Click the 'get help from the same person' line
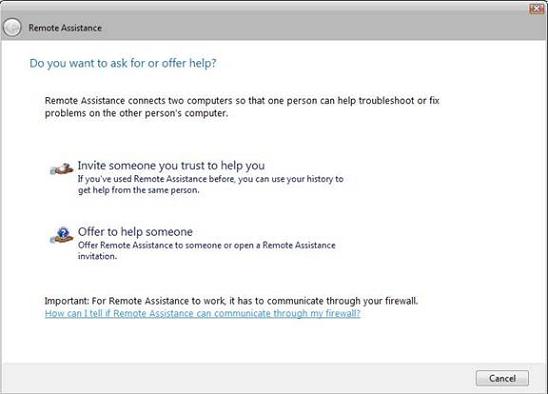This screenshot has width=548, height=394. [138, 190]
